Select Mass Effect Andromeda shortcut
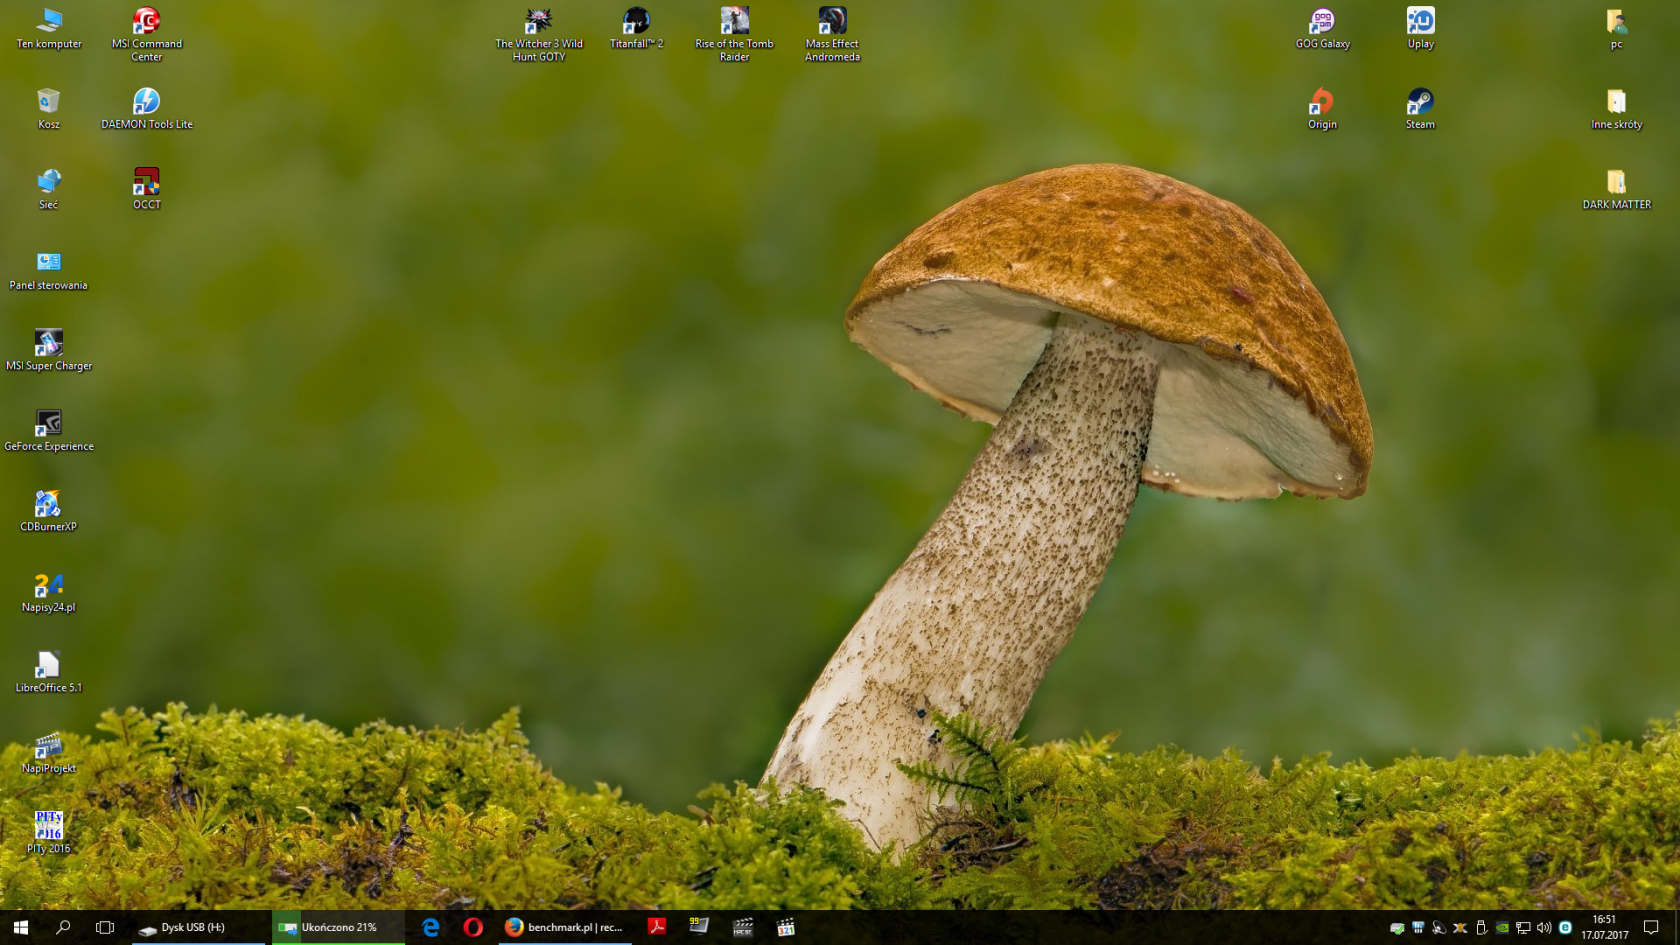The height and width of the screenshot is (945, 1680). click(833, 34)
